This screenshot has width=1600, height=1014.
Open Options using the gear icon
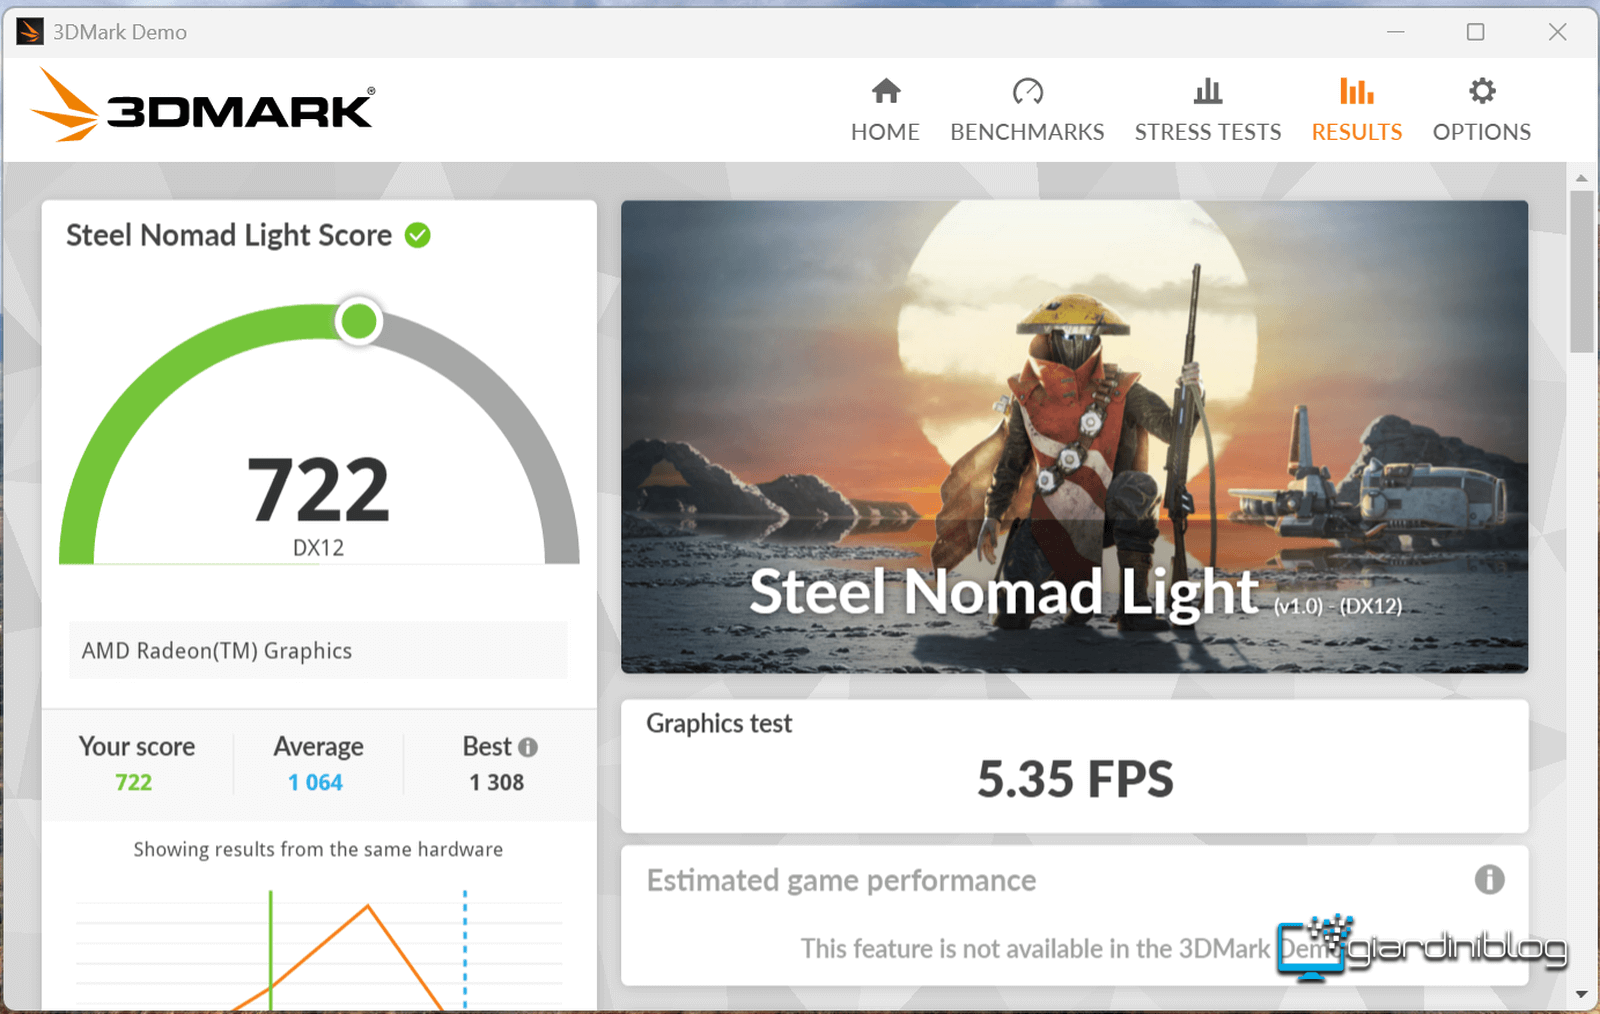1481,92
